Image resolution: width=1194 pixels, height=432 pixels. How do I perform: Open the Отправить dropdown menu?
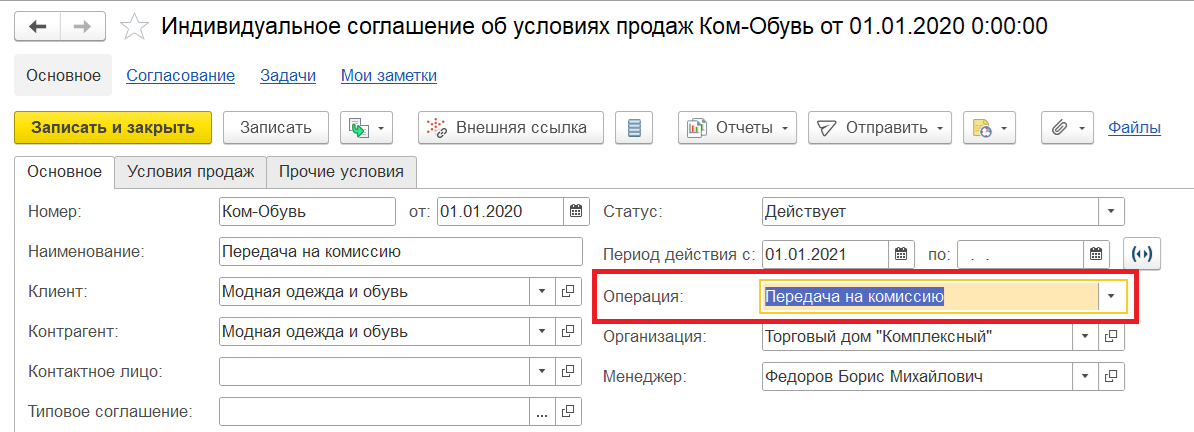pos(880,128)
